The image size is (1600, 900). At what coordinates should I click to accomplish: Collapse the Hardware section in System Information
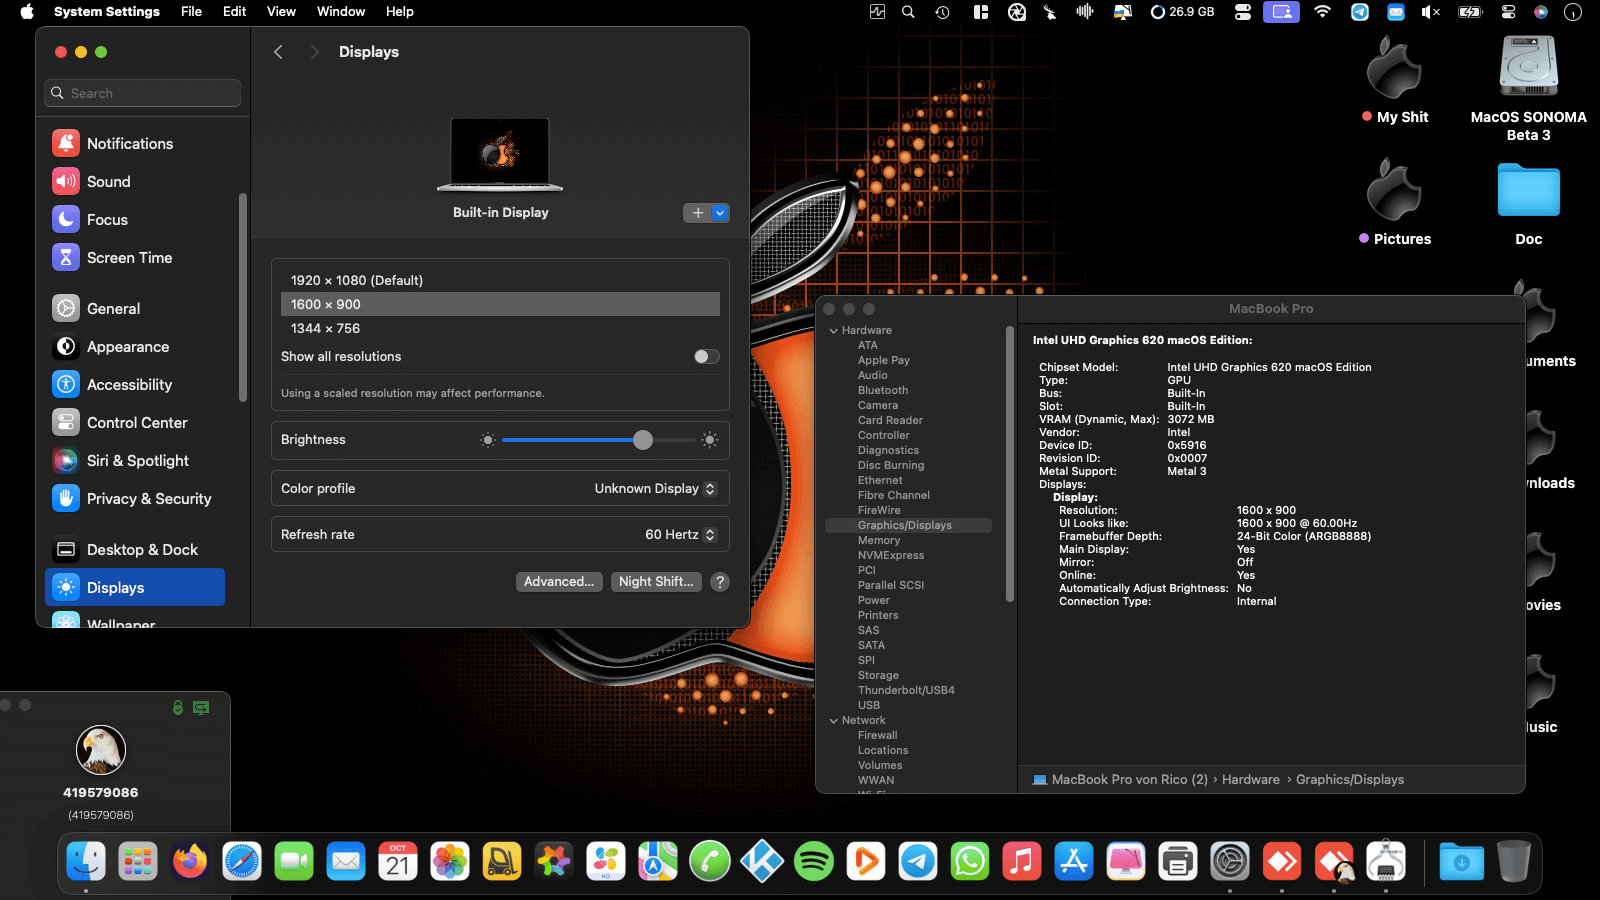[834, 331]
